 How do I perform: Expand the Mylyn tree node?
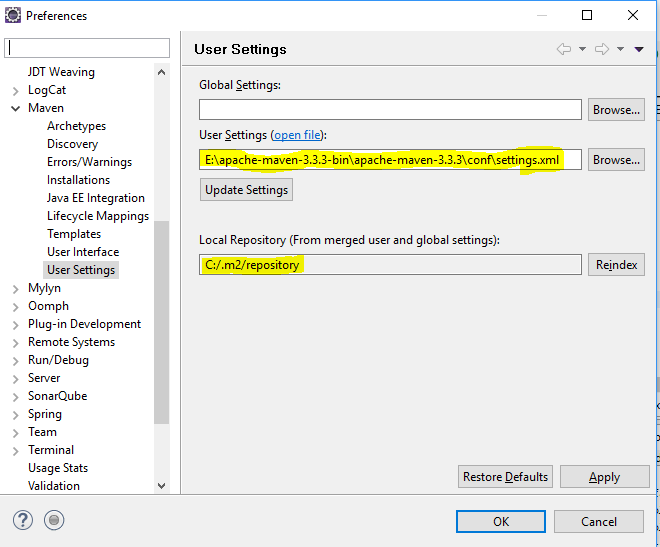[16, 289]
